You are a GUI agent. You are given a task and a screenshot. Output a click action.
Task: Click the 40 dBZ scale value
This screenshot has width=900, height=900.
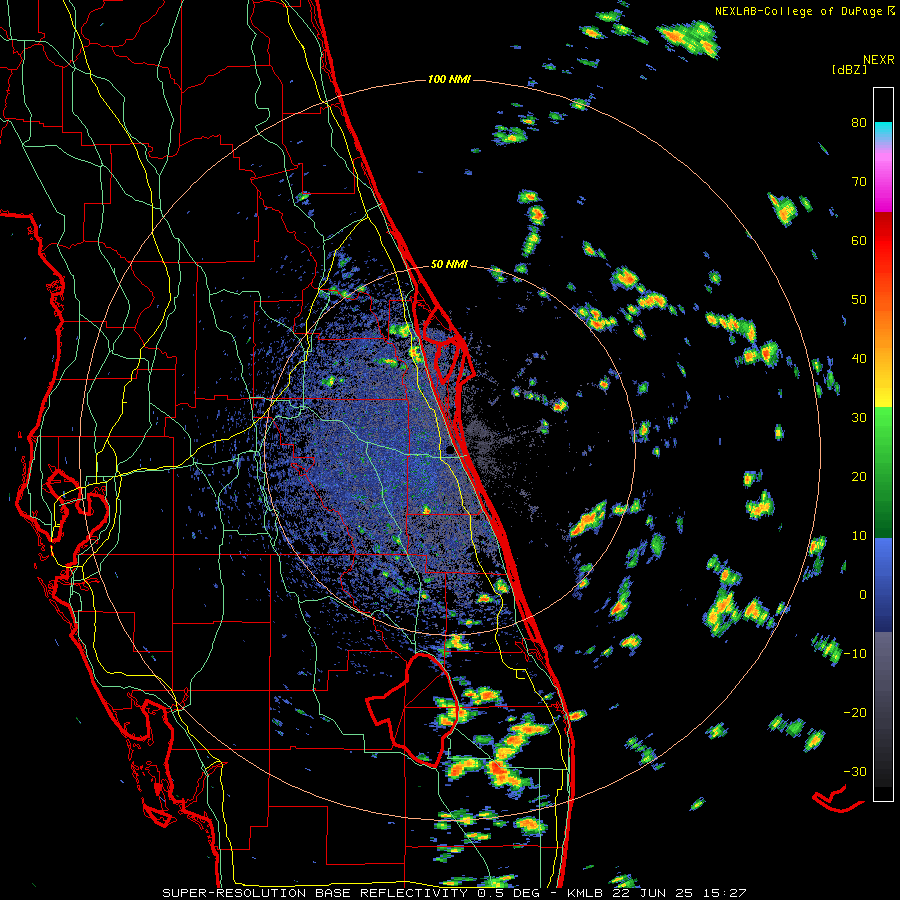(x=859, y=359)
